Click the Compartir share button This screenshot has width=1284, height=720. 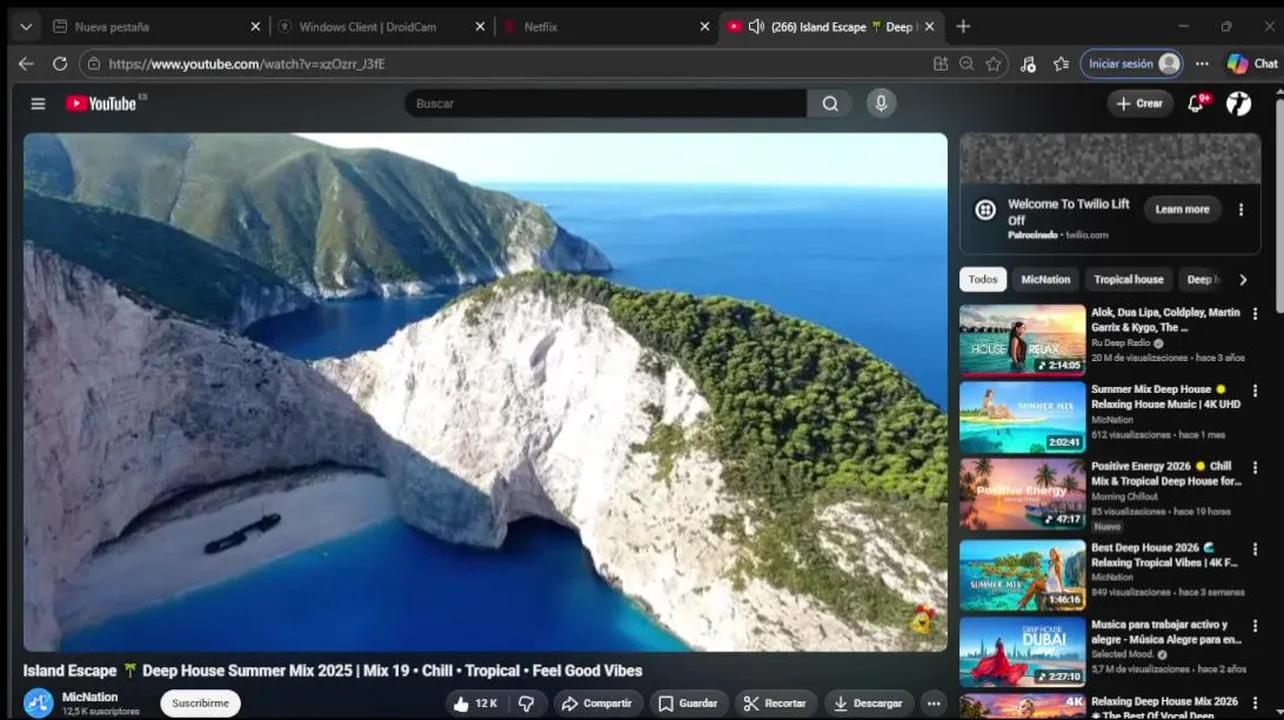tap(597, 703)
